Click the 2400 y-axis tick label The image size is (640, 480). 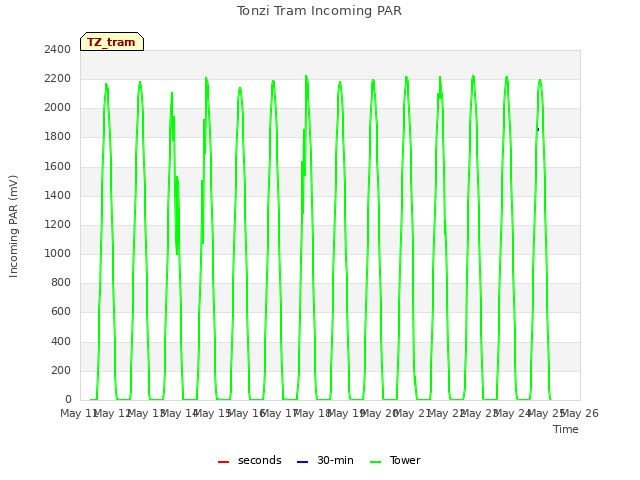[x=58, y=49]
